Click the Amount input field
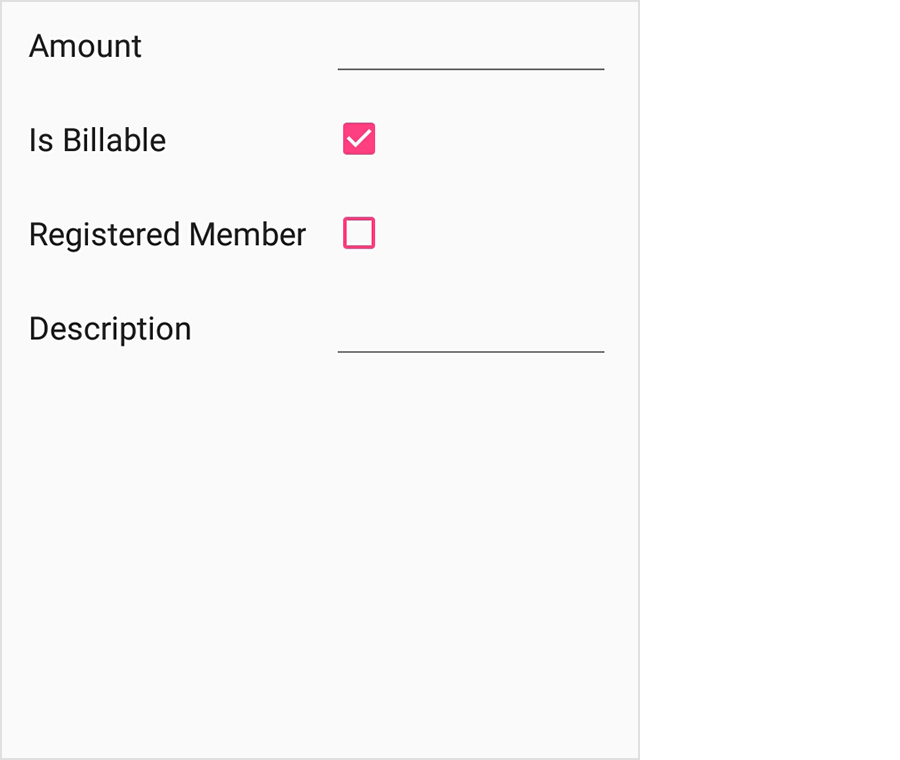 click(471, 50)
